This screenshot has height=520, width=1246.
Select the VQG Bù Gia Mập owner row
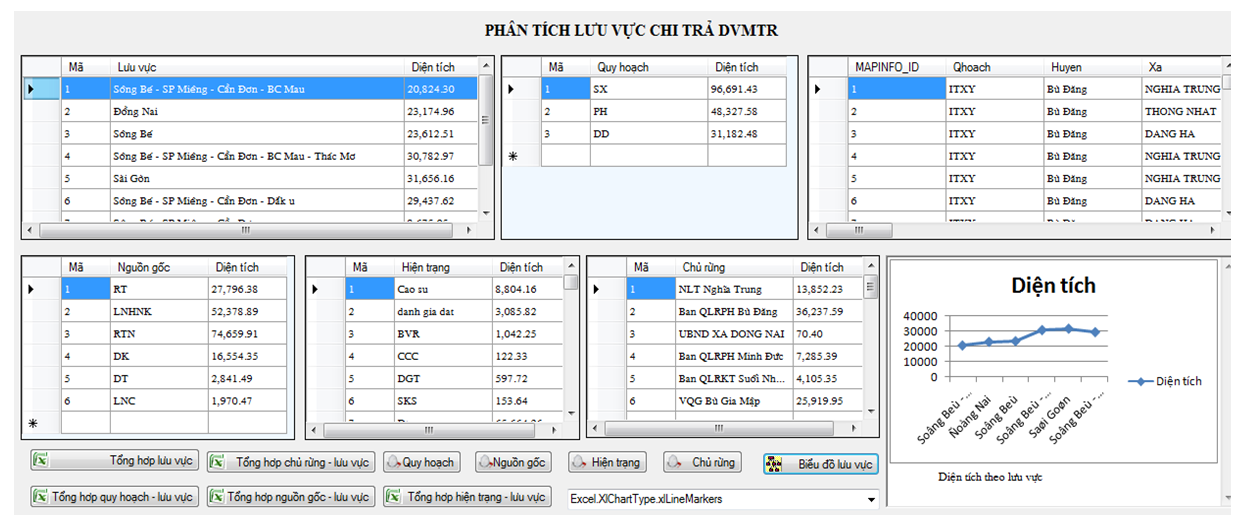(x=727, y=401)
